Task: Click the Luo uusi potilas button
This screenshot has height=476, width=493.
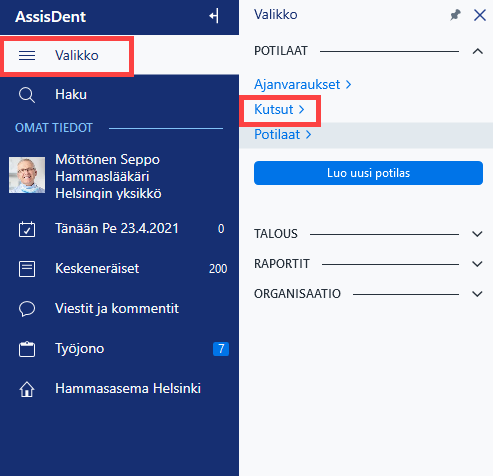Action: click(368, 173)
